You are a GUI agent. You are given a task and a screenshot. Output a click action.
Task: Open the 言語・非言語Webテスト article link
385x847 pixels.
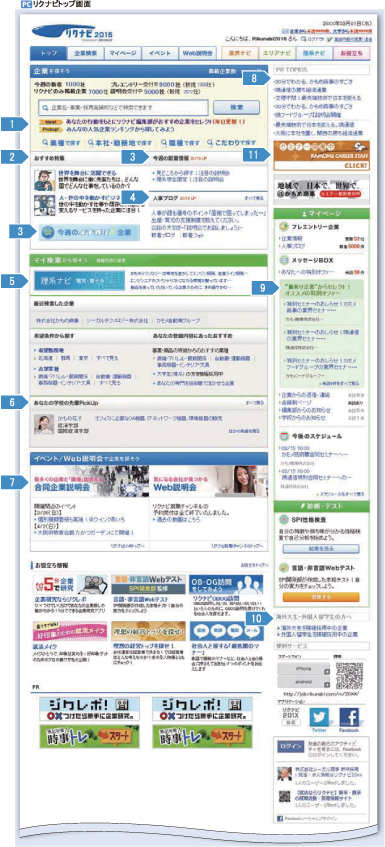click(x=139, y=599)
